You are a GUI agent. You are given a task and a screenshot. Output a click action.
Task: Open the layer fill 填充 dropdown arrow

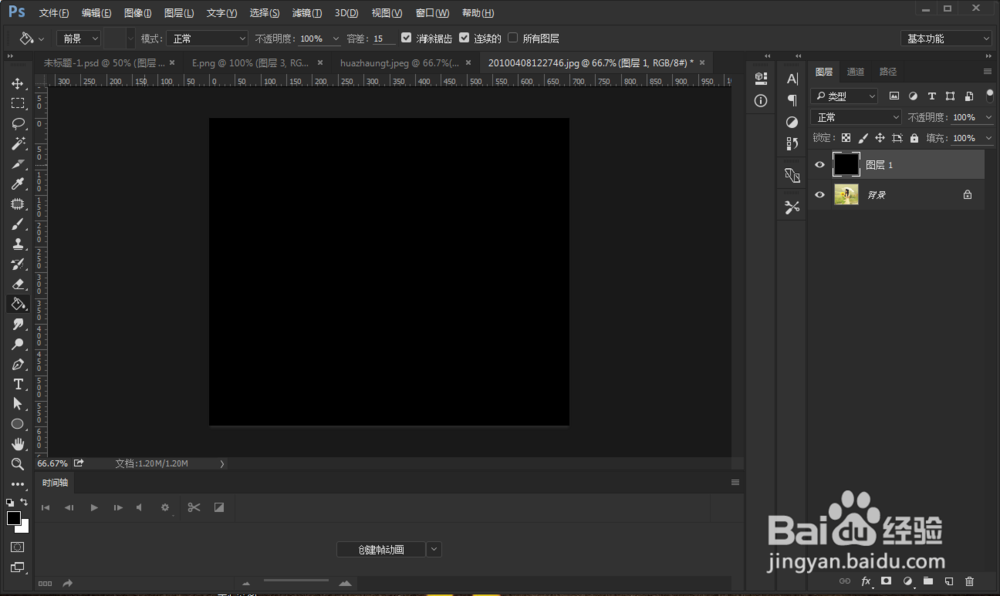[x=989, y=138]
